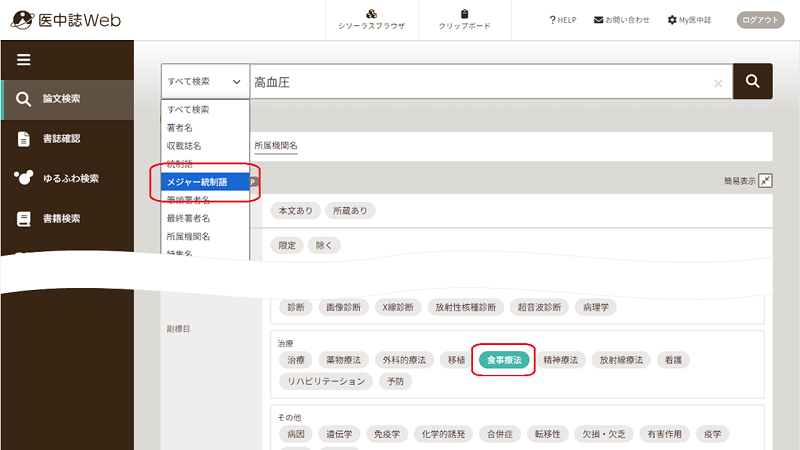Viewport: 800px width, 450px height.
Task: Expand the すべて検索 dropdown
Action: click(x=205, y=81)
